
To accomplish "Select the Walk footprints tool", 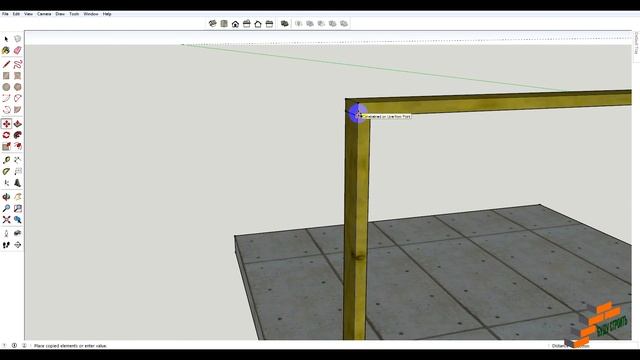I will [6, 245].
